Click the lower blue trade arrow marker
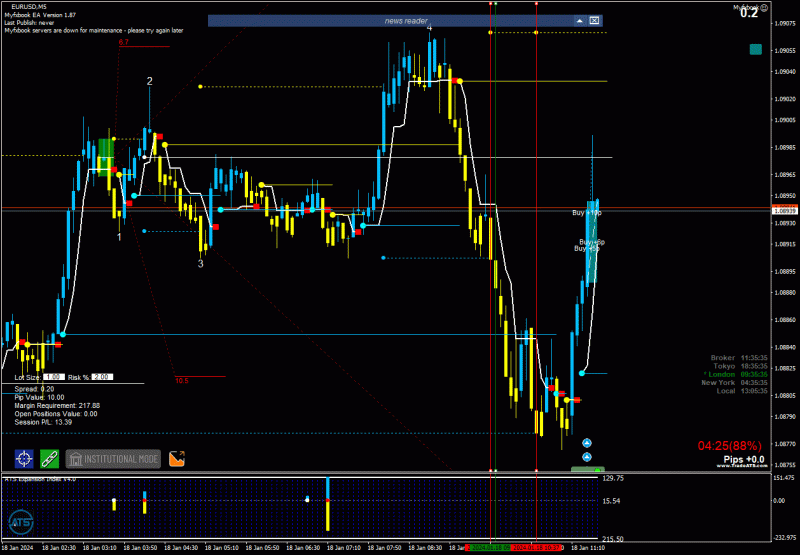Viewport: 800px width, 555px height. coord(587,457)
